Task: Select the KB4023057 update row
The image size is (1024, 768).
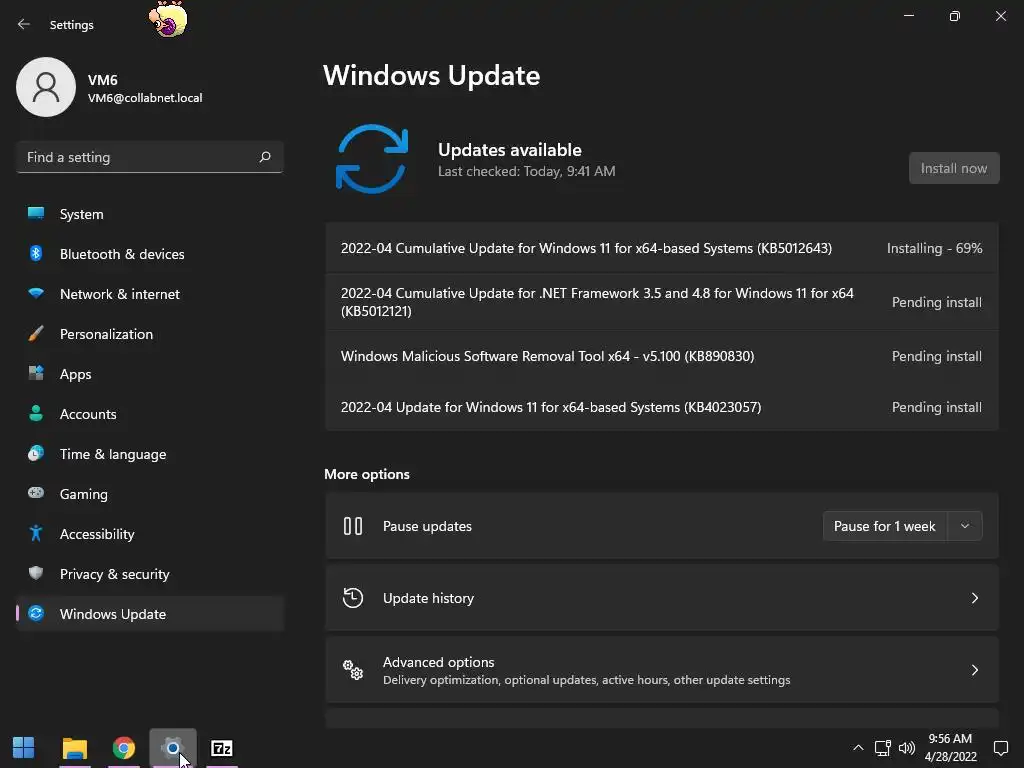Action: coord(662,408)
